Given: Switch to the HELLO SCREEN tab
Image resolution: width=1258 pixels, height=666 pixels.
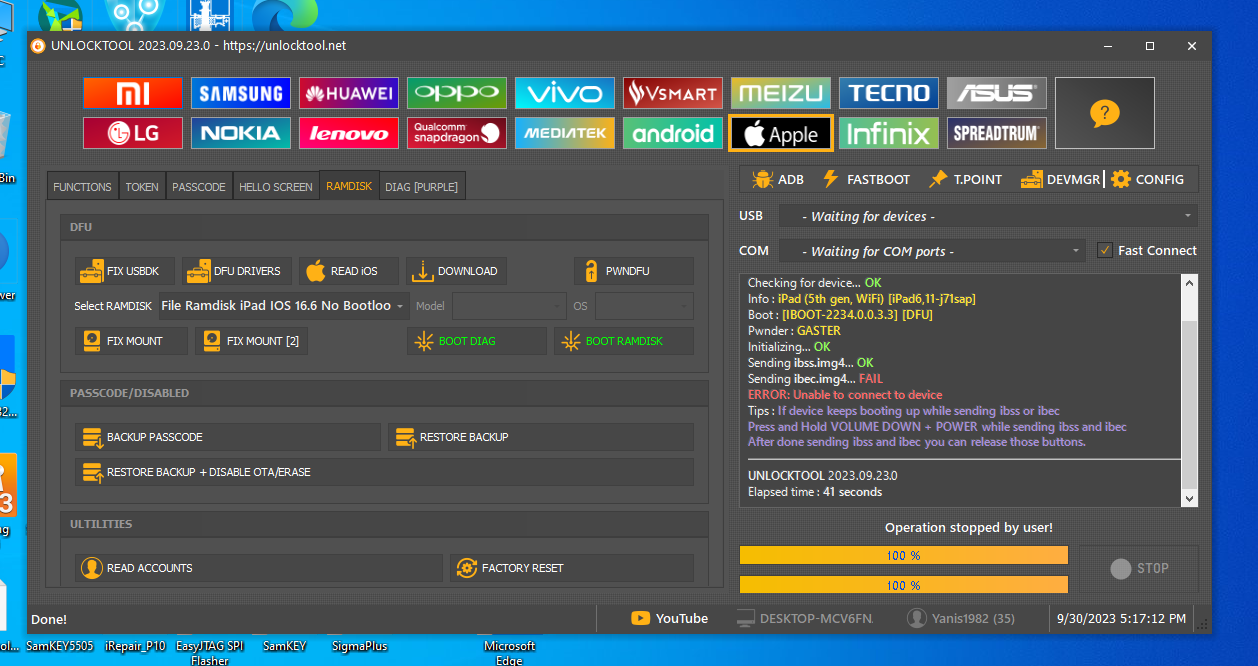Looking at the screenshot, I should (x=276, y=187).
